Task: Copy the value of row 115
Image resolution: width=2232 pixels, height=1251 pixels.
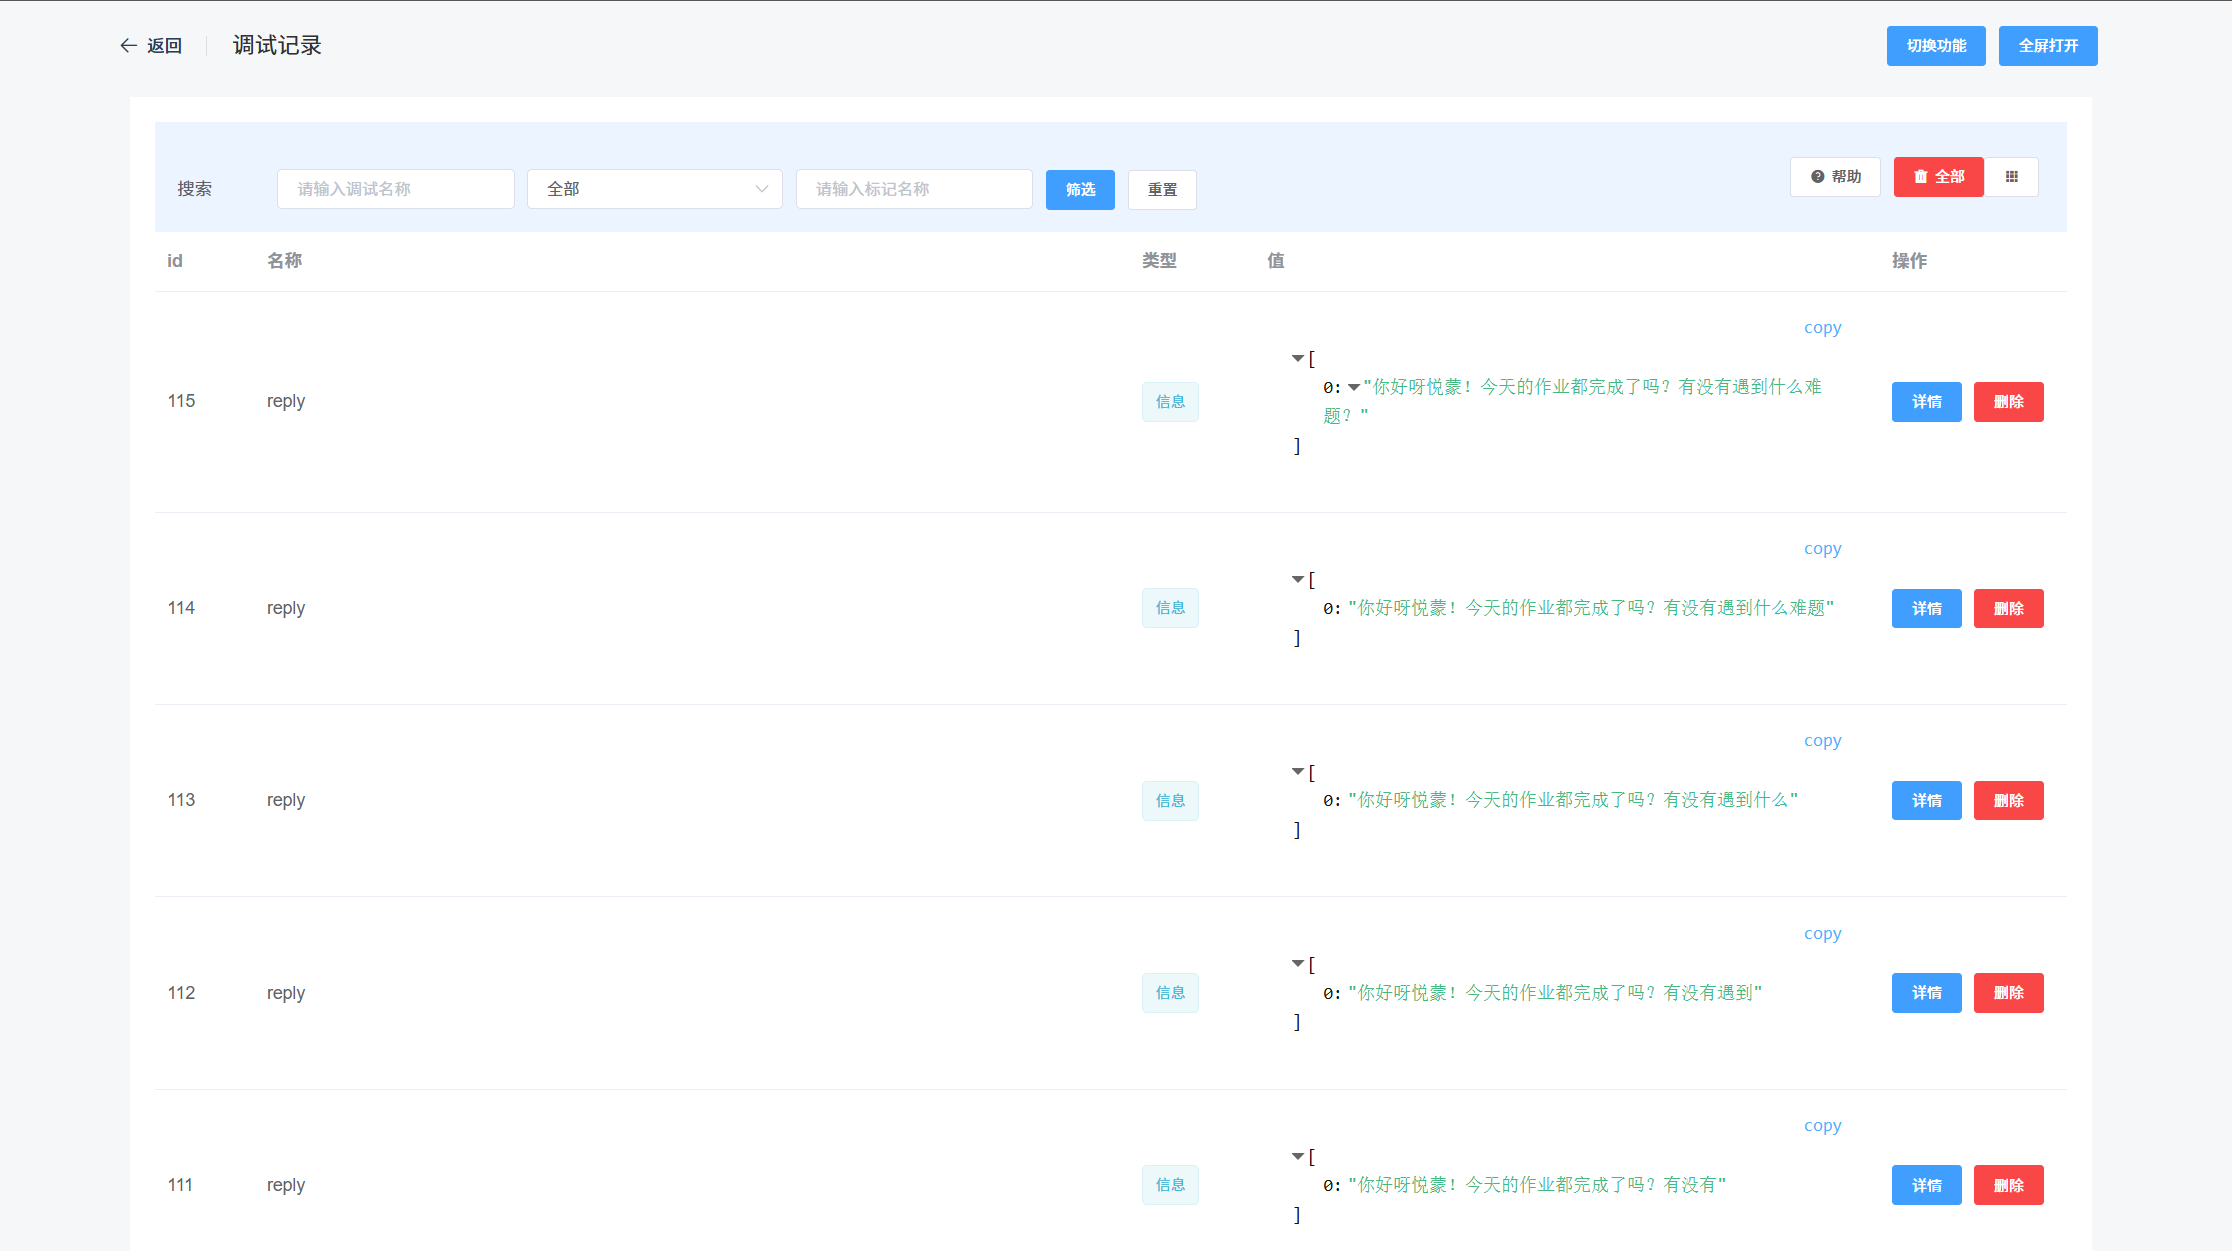Action: tap(1822, 328)
